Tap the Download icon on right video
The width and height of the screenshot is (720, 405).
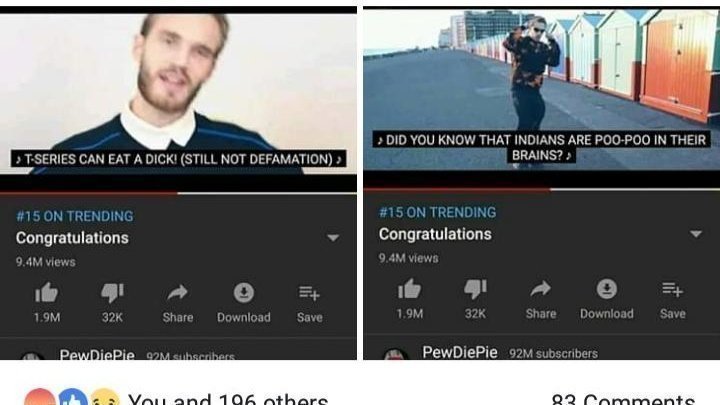(607, 289)
